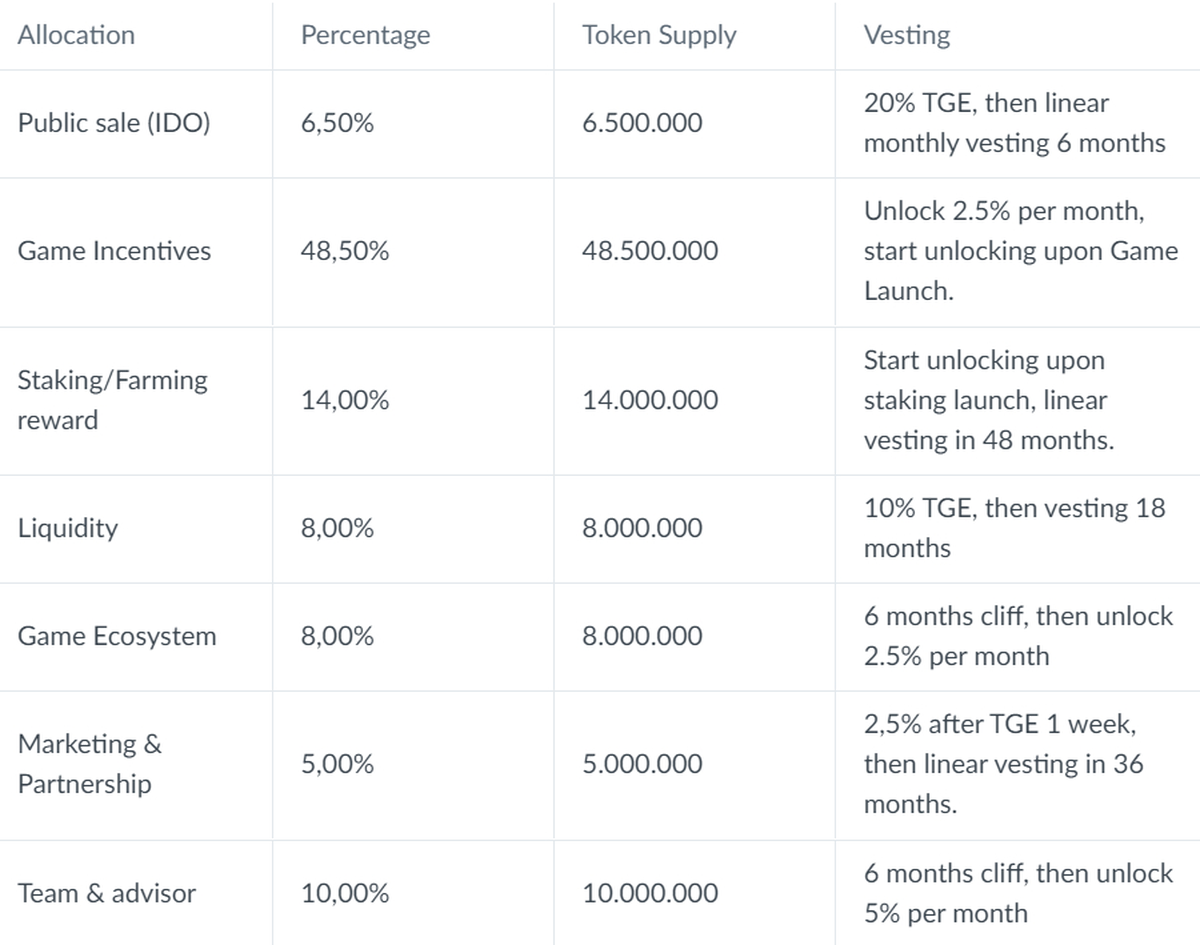Select the Token Supply header cell
The image size is (1200, 945).
[x=659, y=35]
